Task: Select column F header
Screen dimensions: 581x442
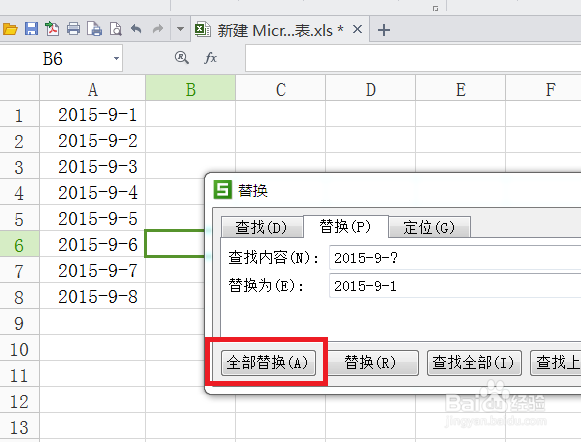Action: 544,89
